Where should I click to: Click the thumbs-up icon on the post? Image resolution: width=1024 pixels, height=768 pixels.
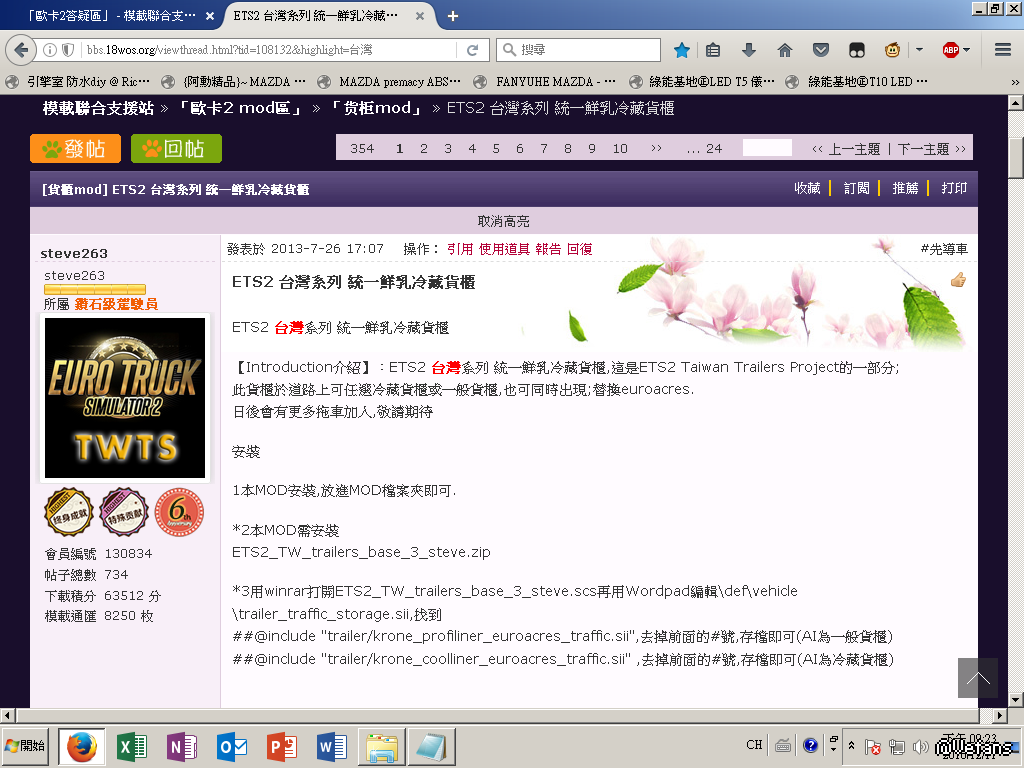958,281
